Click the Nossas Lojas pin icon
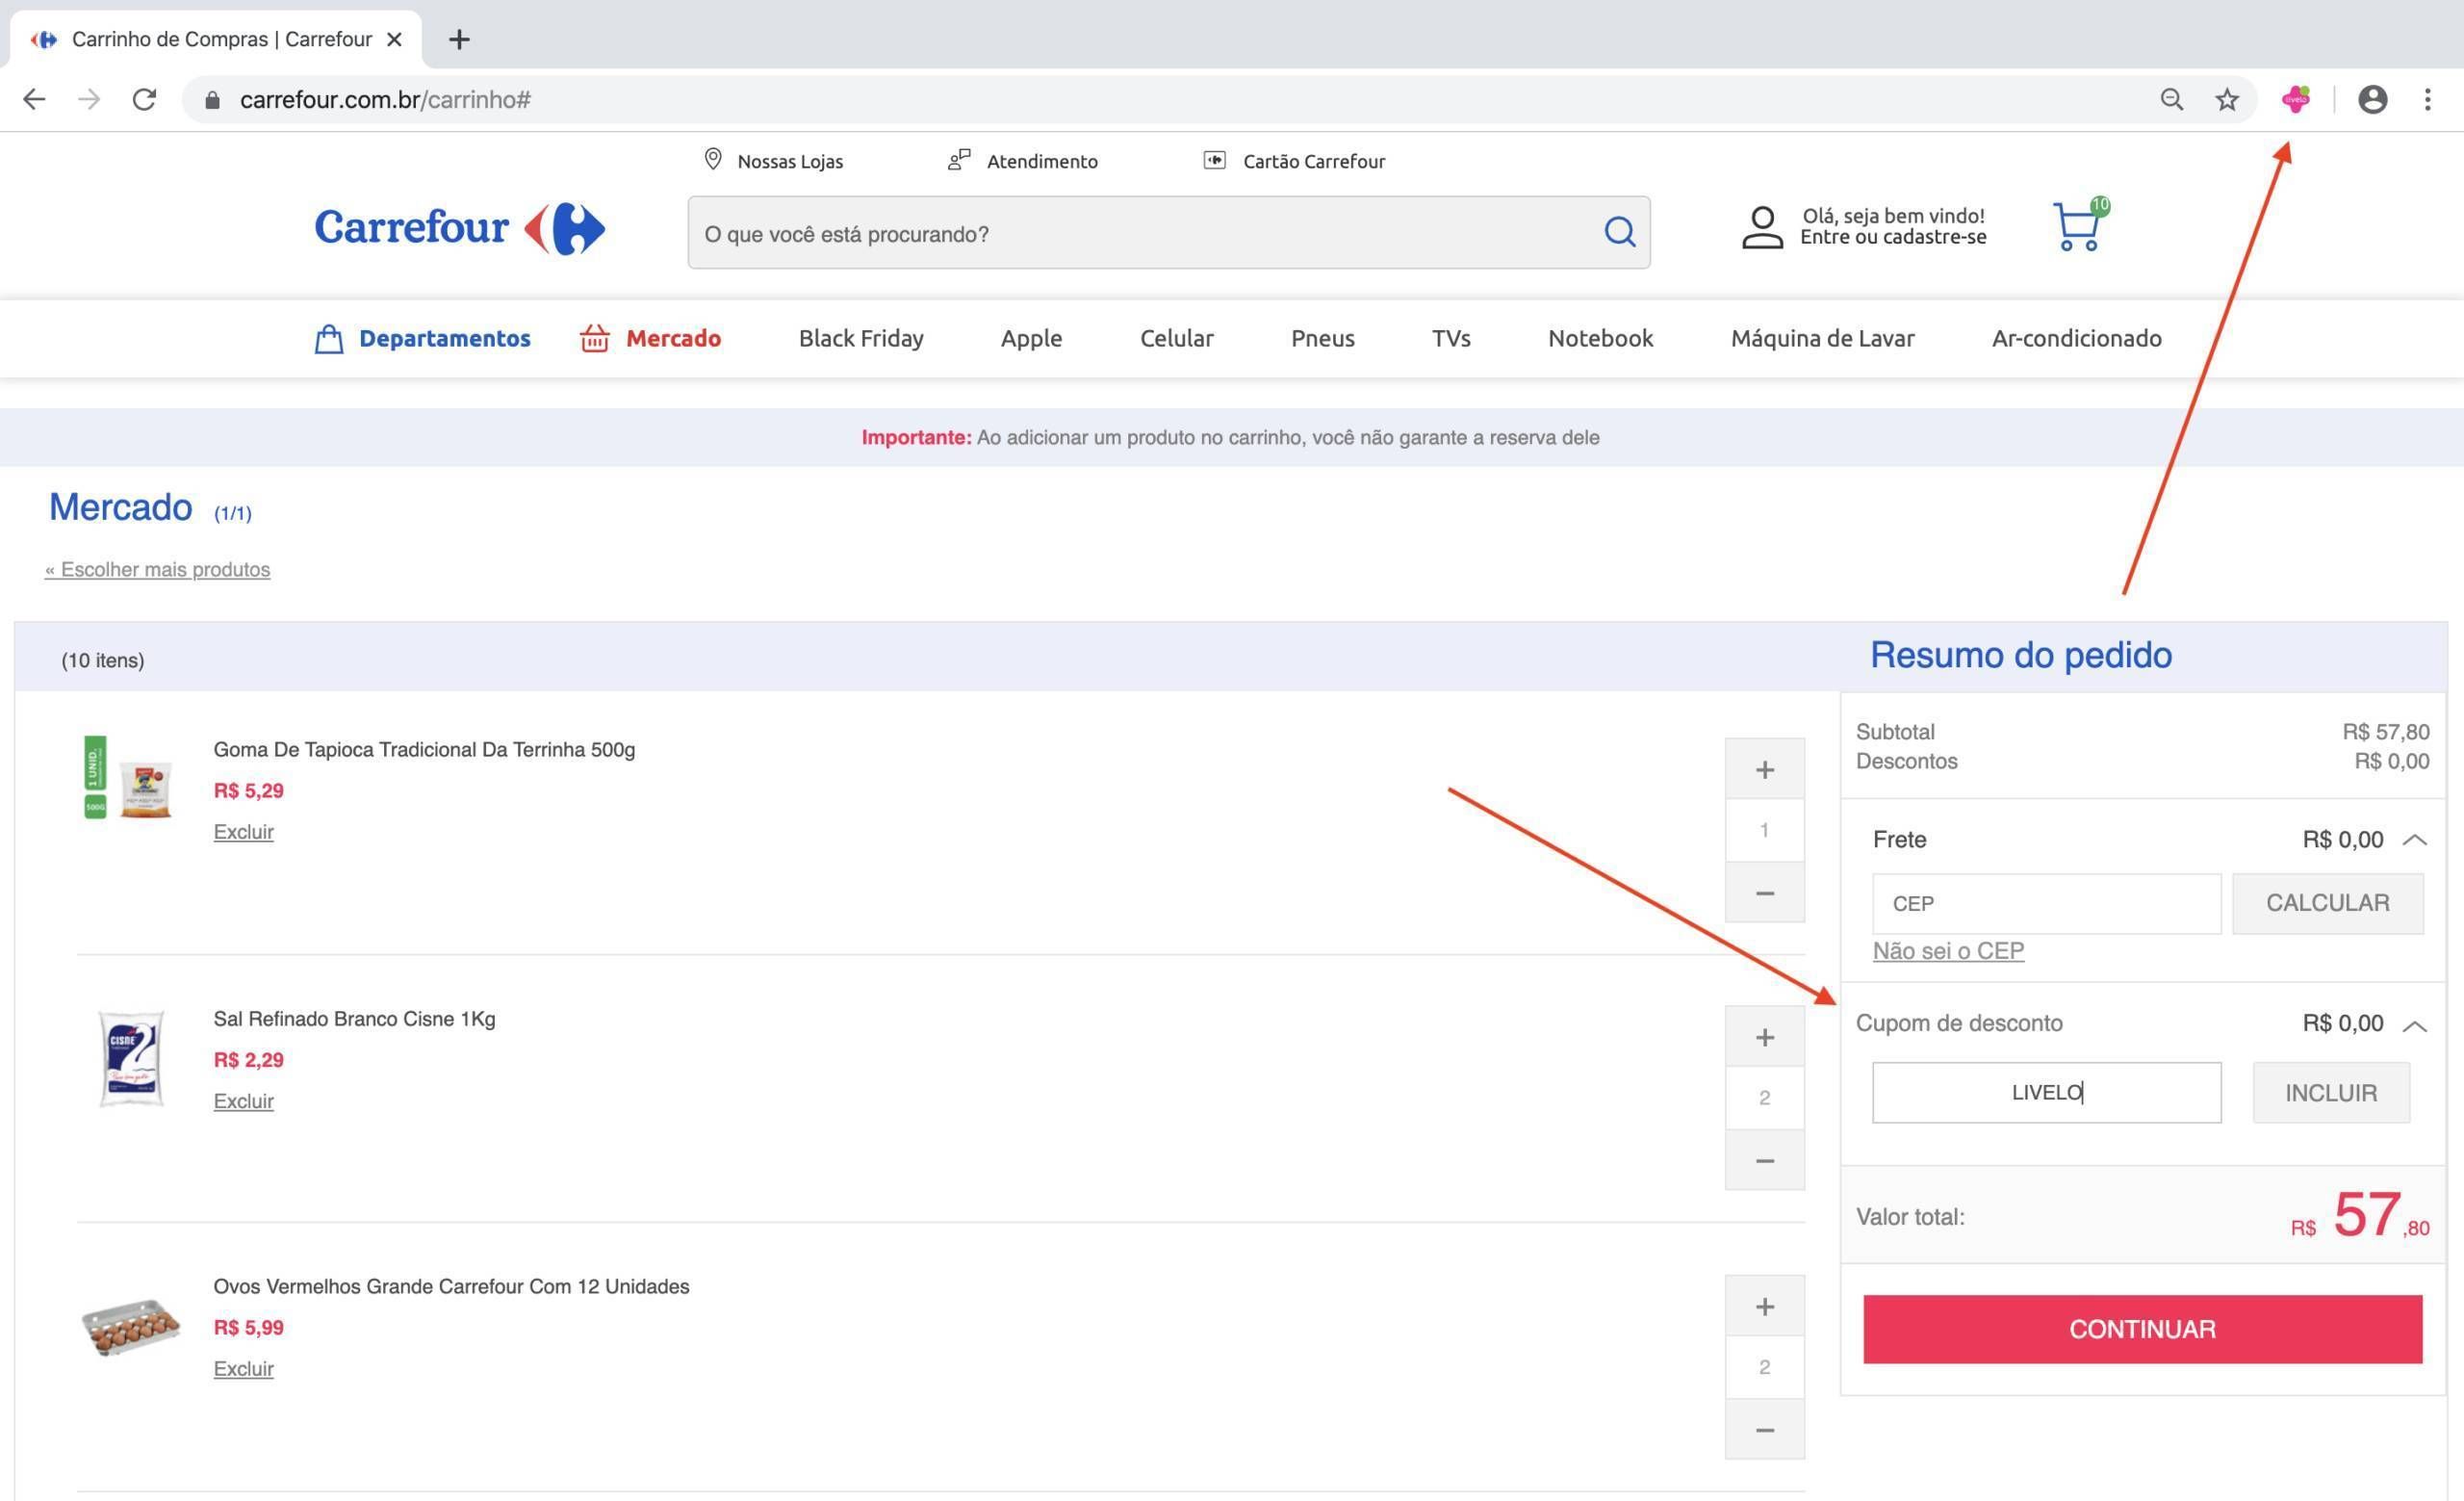The image size is (2464, 1501). click(713, 159)
